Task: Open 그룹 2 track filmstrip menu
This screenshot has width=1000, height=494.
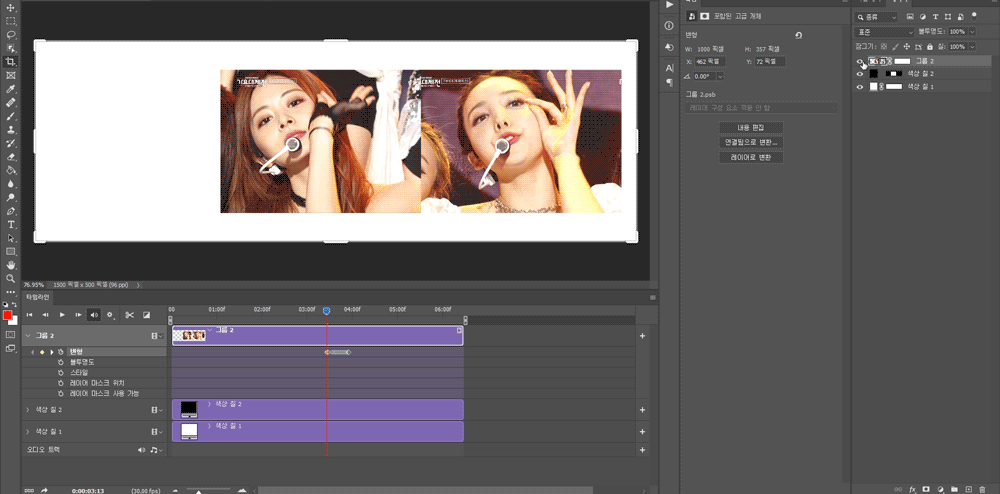Action: coord(156,335)
